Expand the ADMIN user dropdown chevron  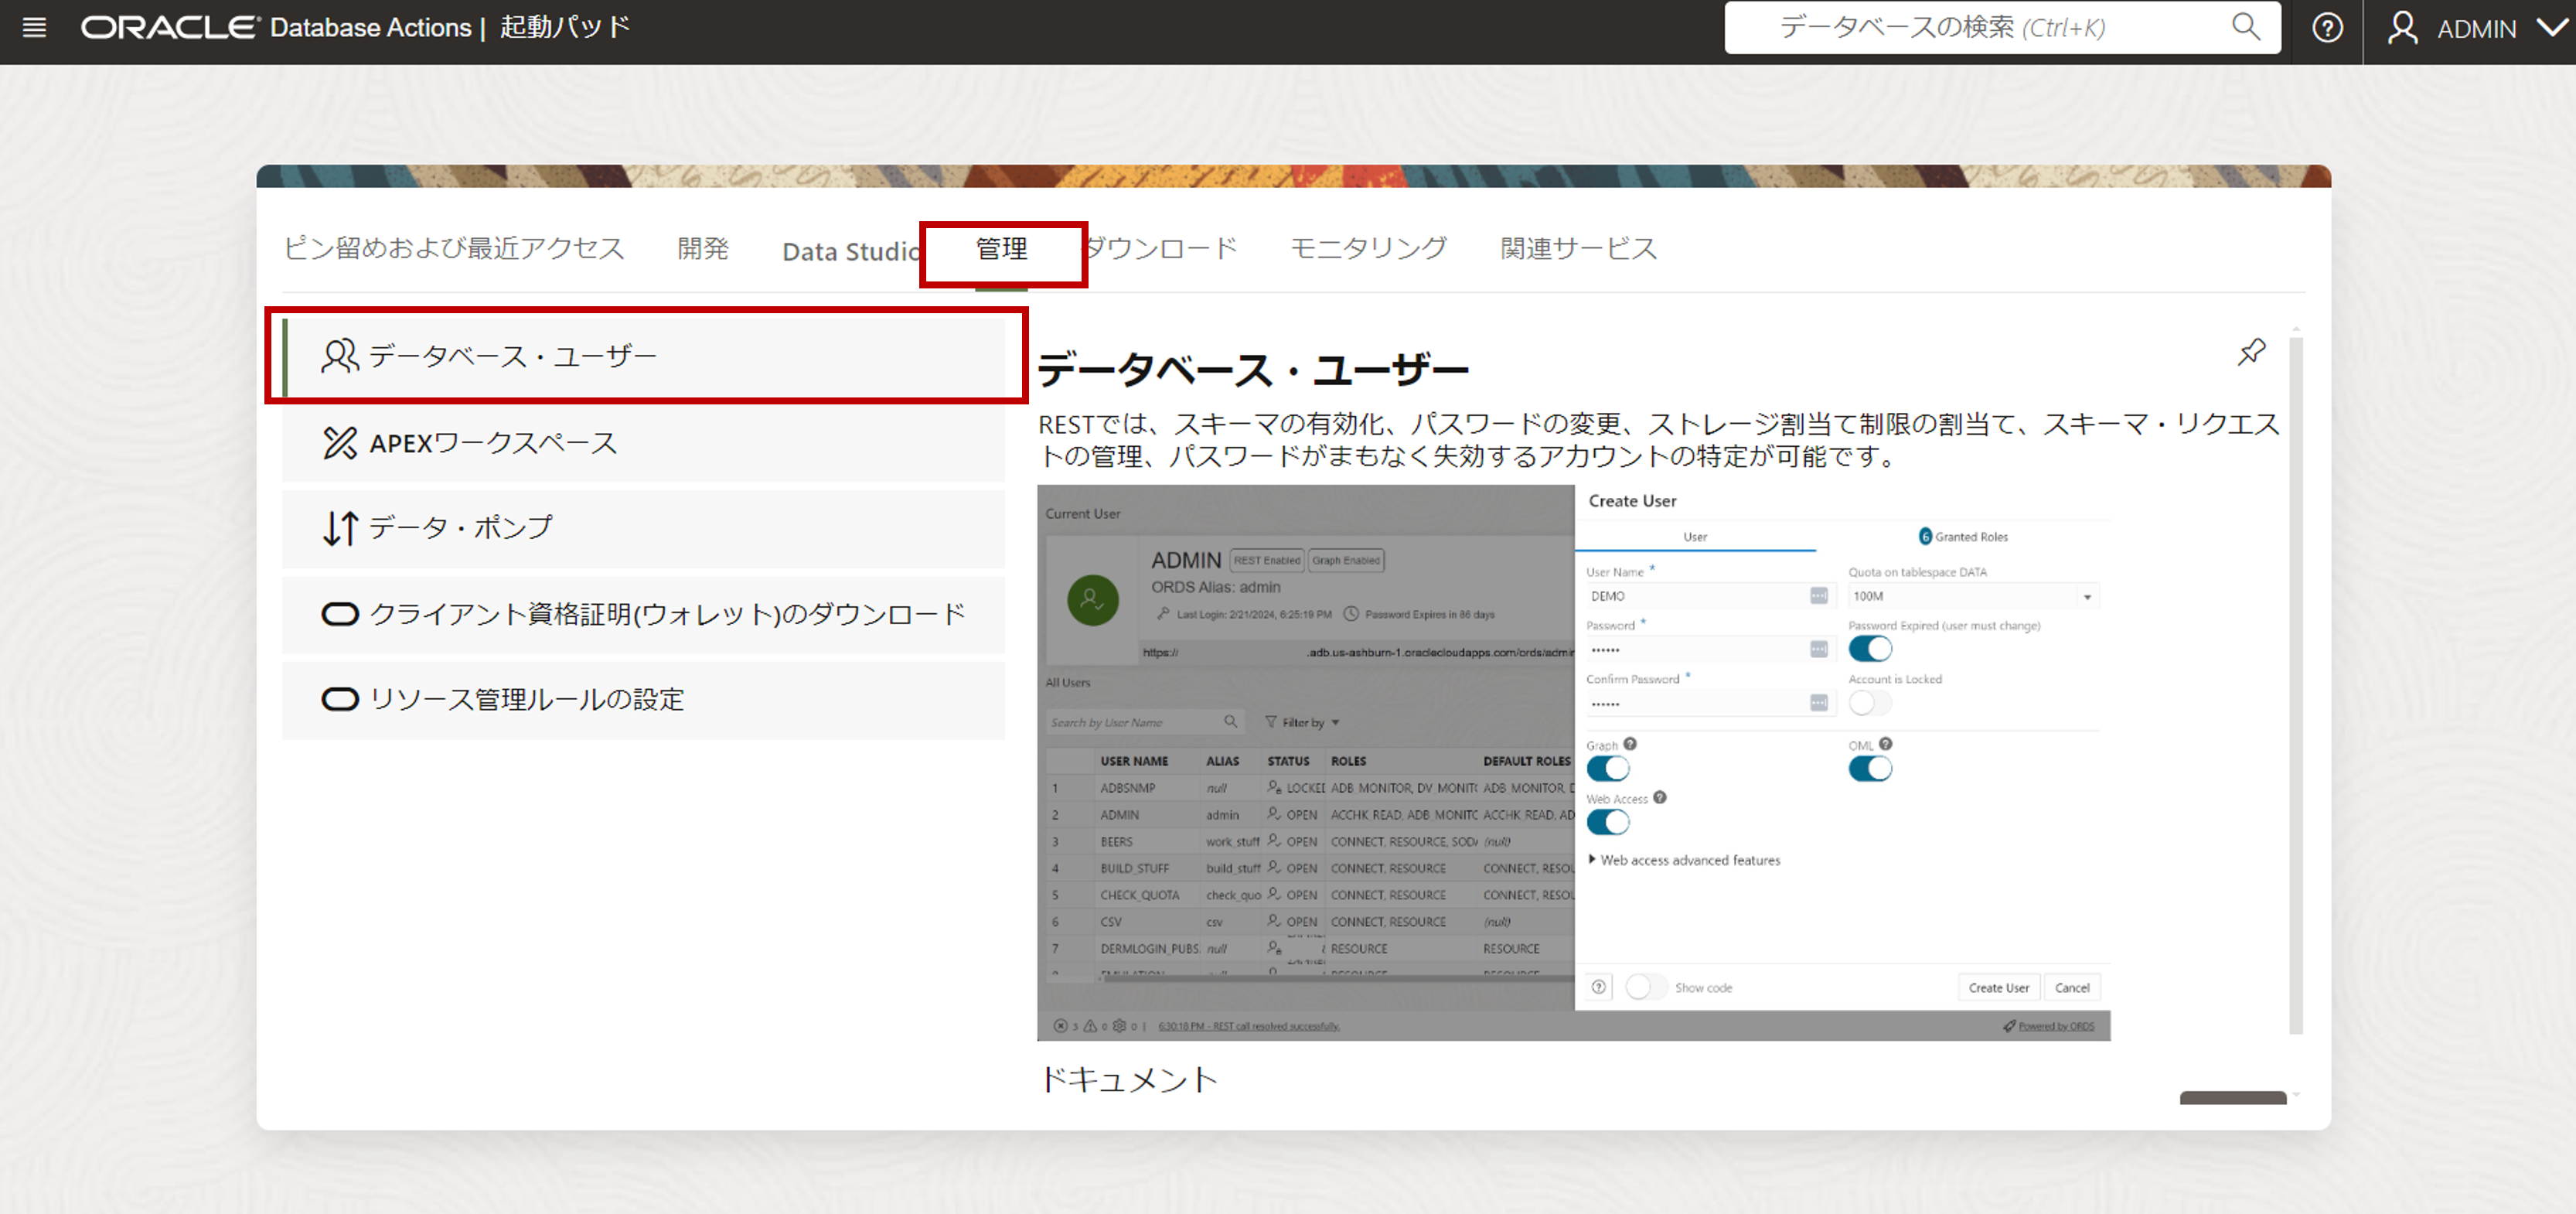[x=2552, y=27]
